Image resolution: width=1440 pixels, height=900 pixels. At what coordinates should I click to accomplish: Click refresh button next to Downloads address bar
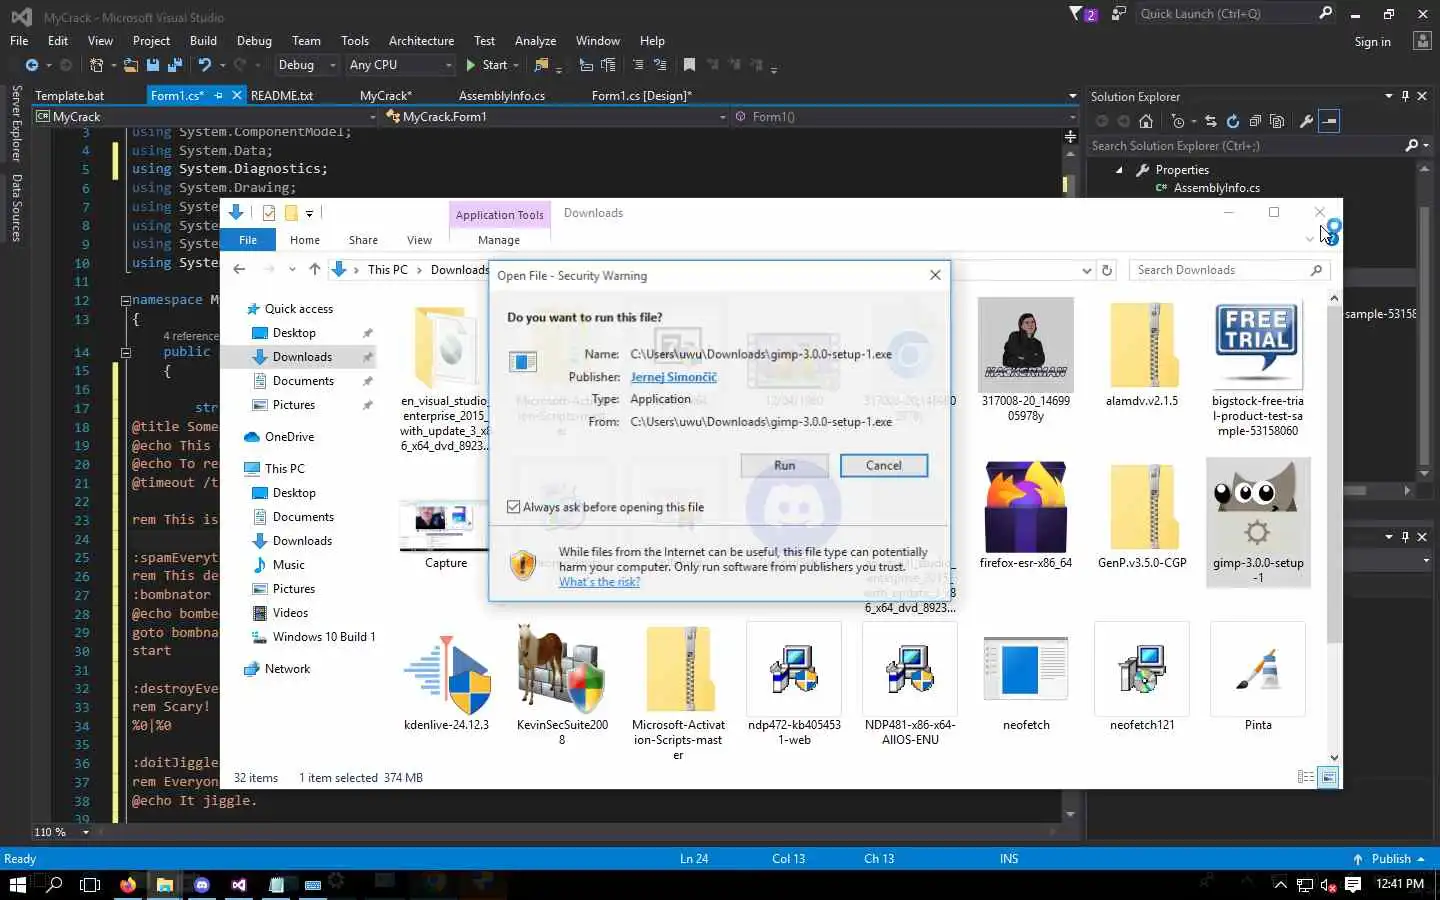coord(1107,270)
